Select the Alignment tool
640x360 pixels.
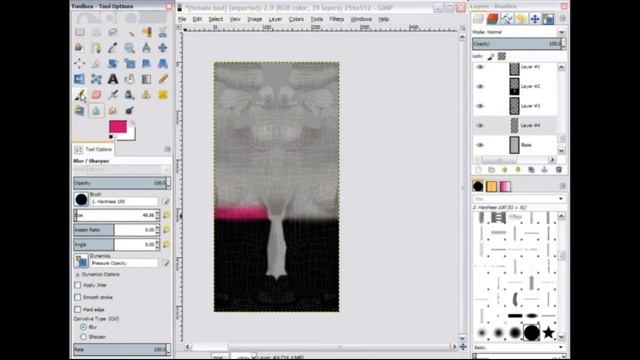(x=80, y=63)
